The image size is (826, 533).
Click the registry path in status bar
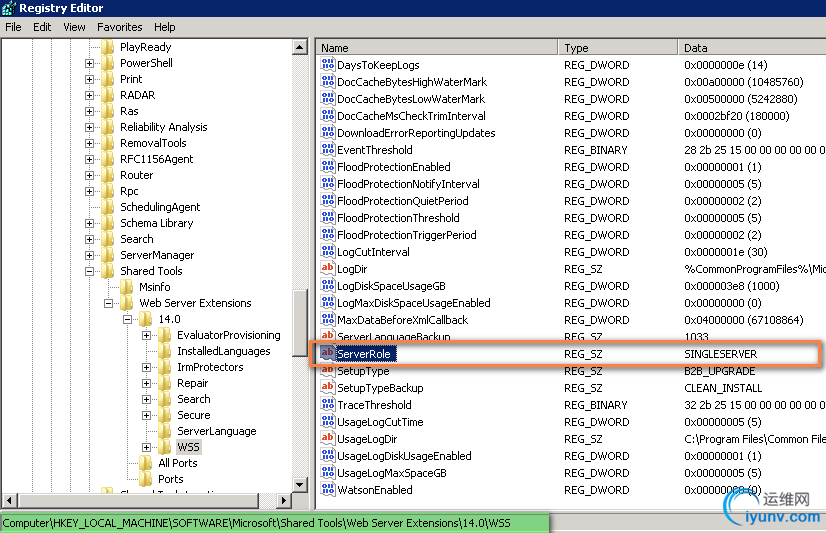point(257,523)
